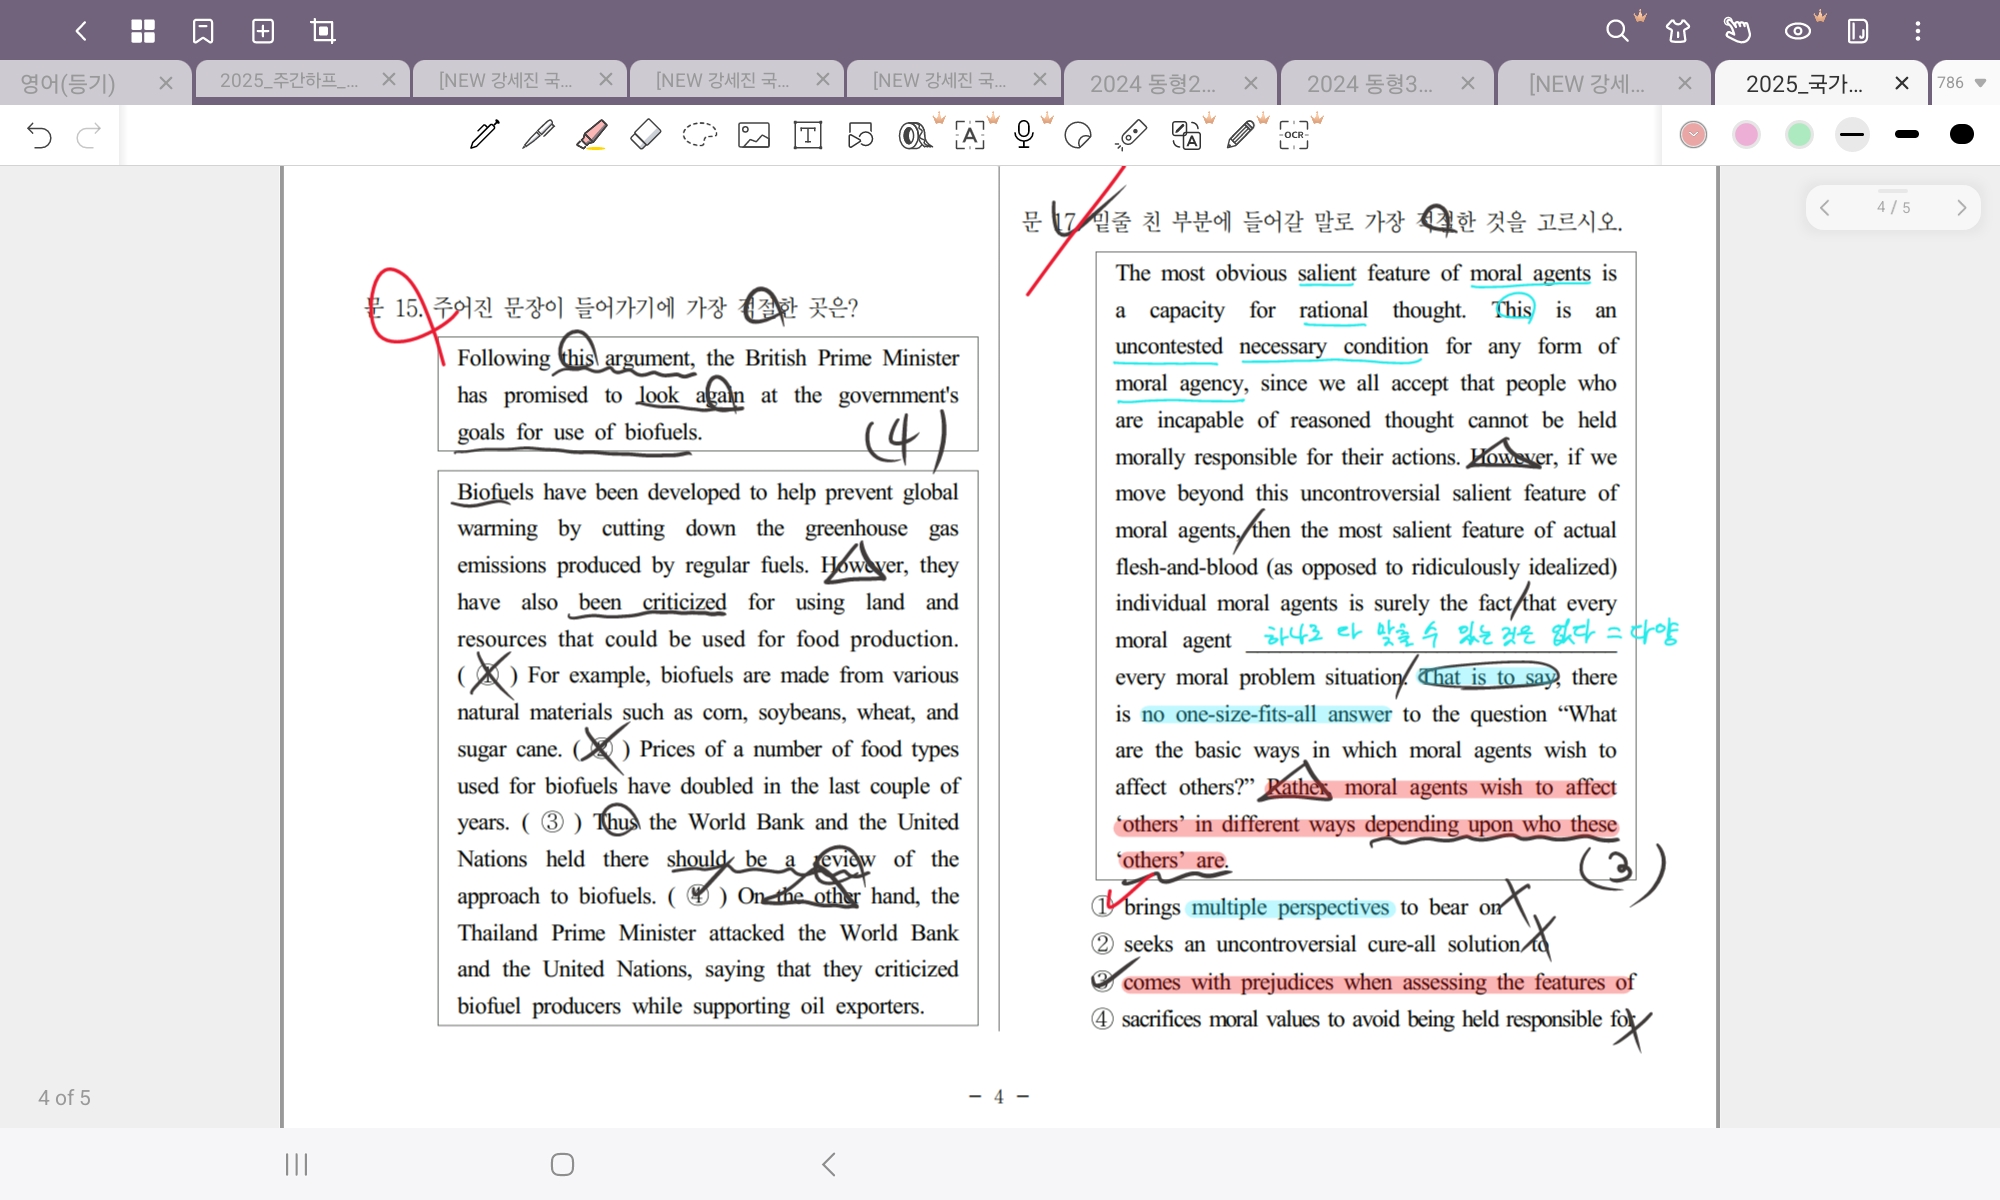Pick the pink pen color
Screen dimensions: 2000x1200
point(1746,134)
